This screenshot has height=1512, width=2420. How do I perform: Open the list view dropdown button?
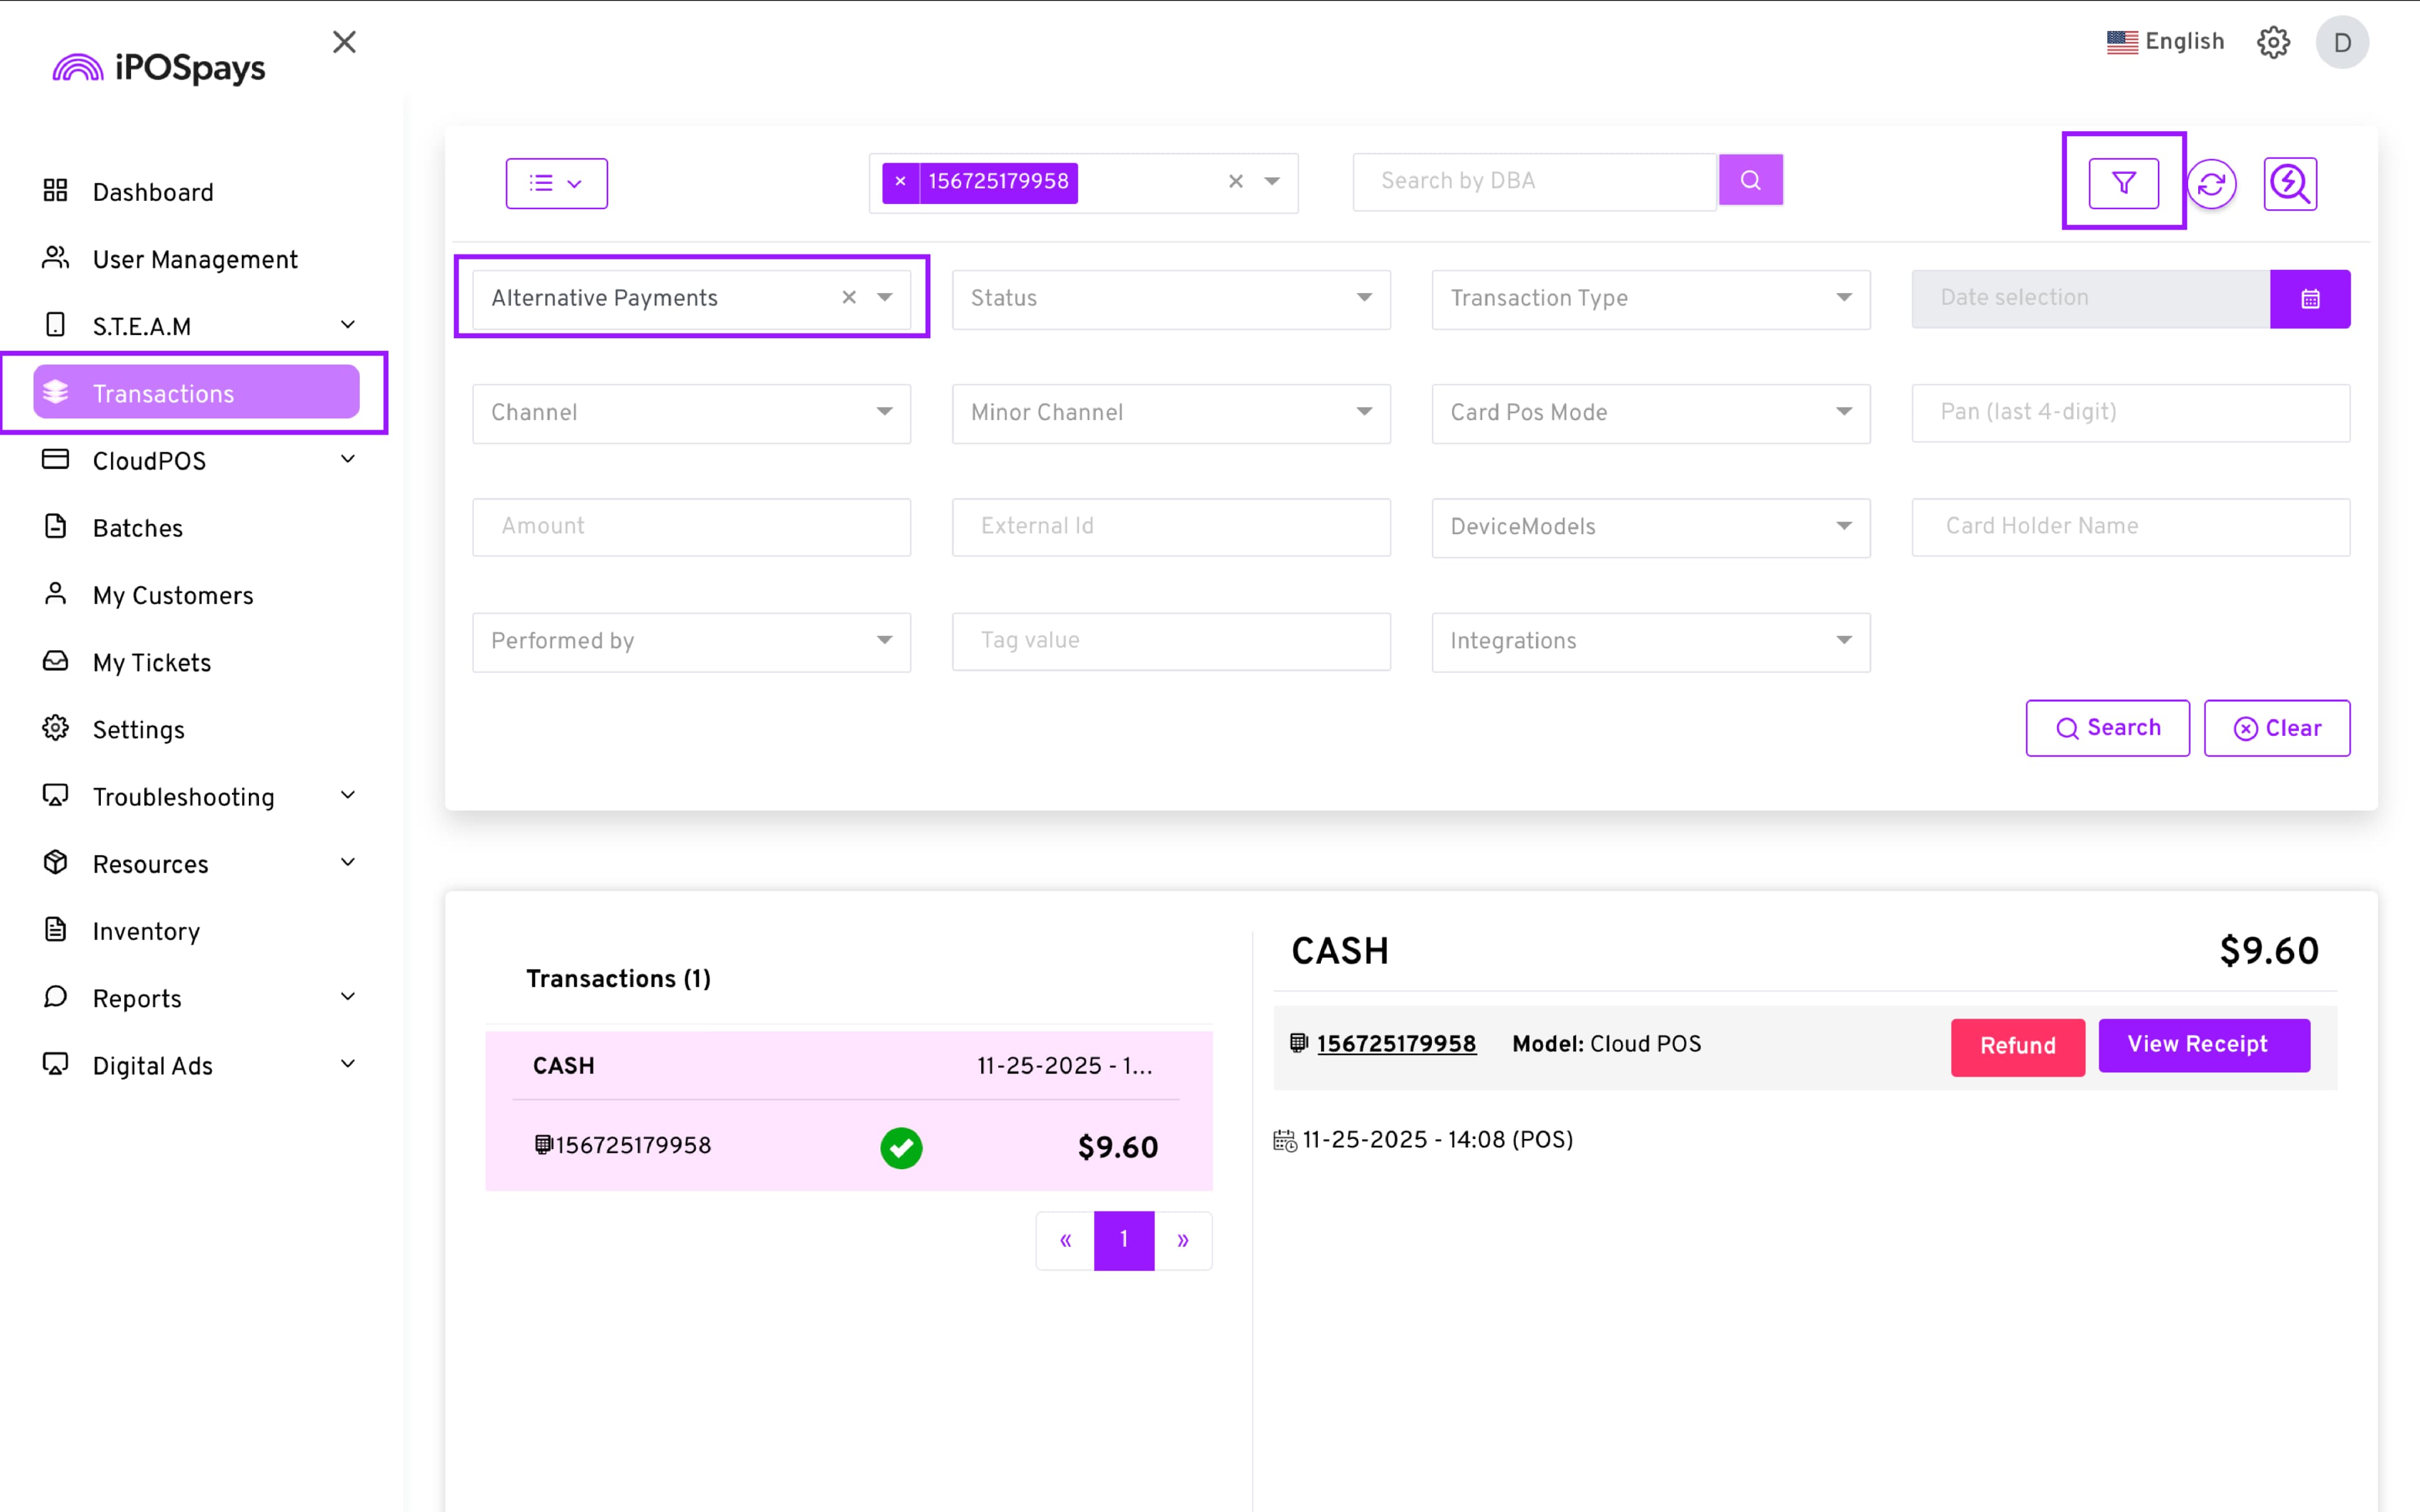(556, 184)
